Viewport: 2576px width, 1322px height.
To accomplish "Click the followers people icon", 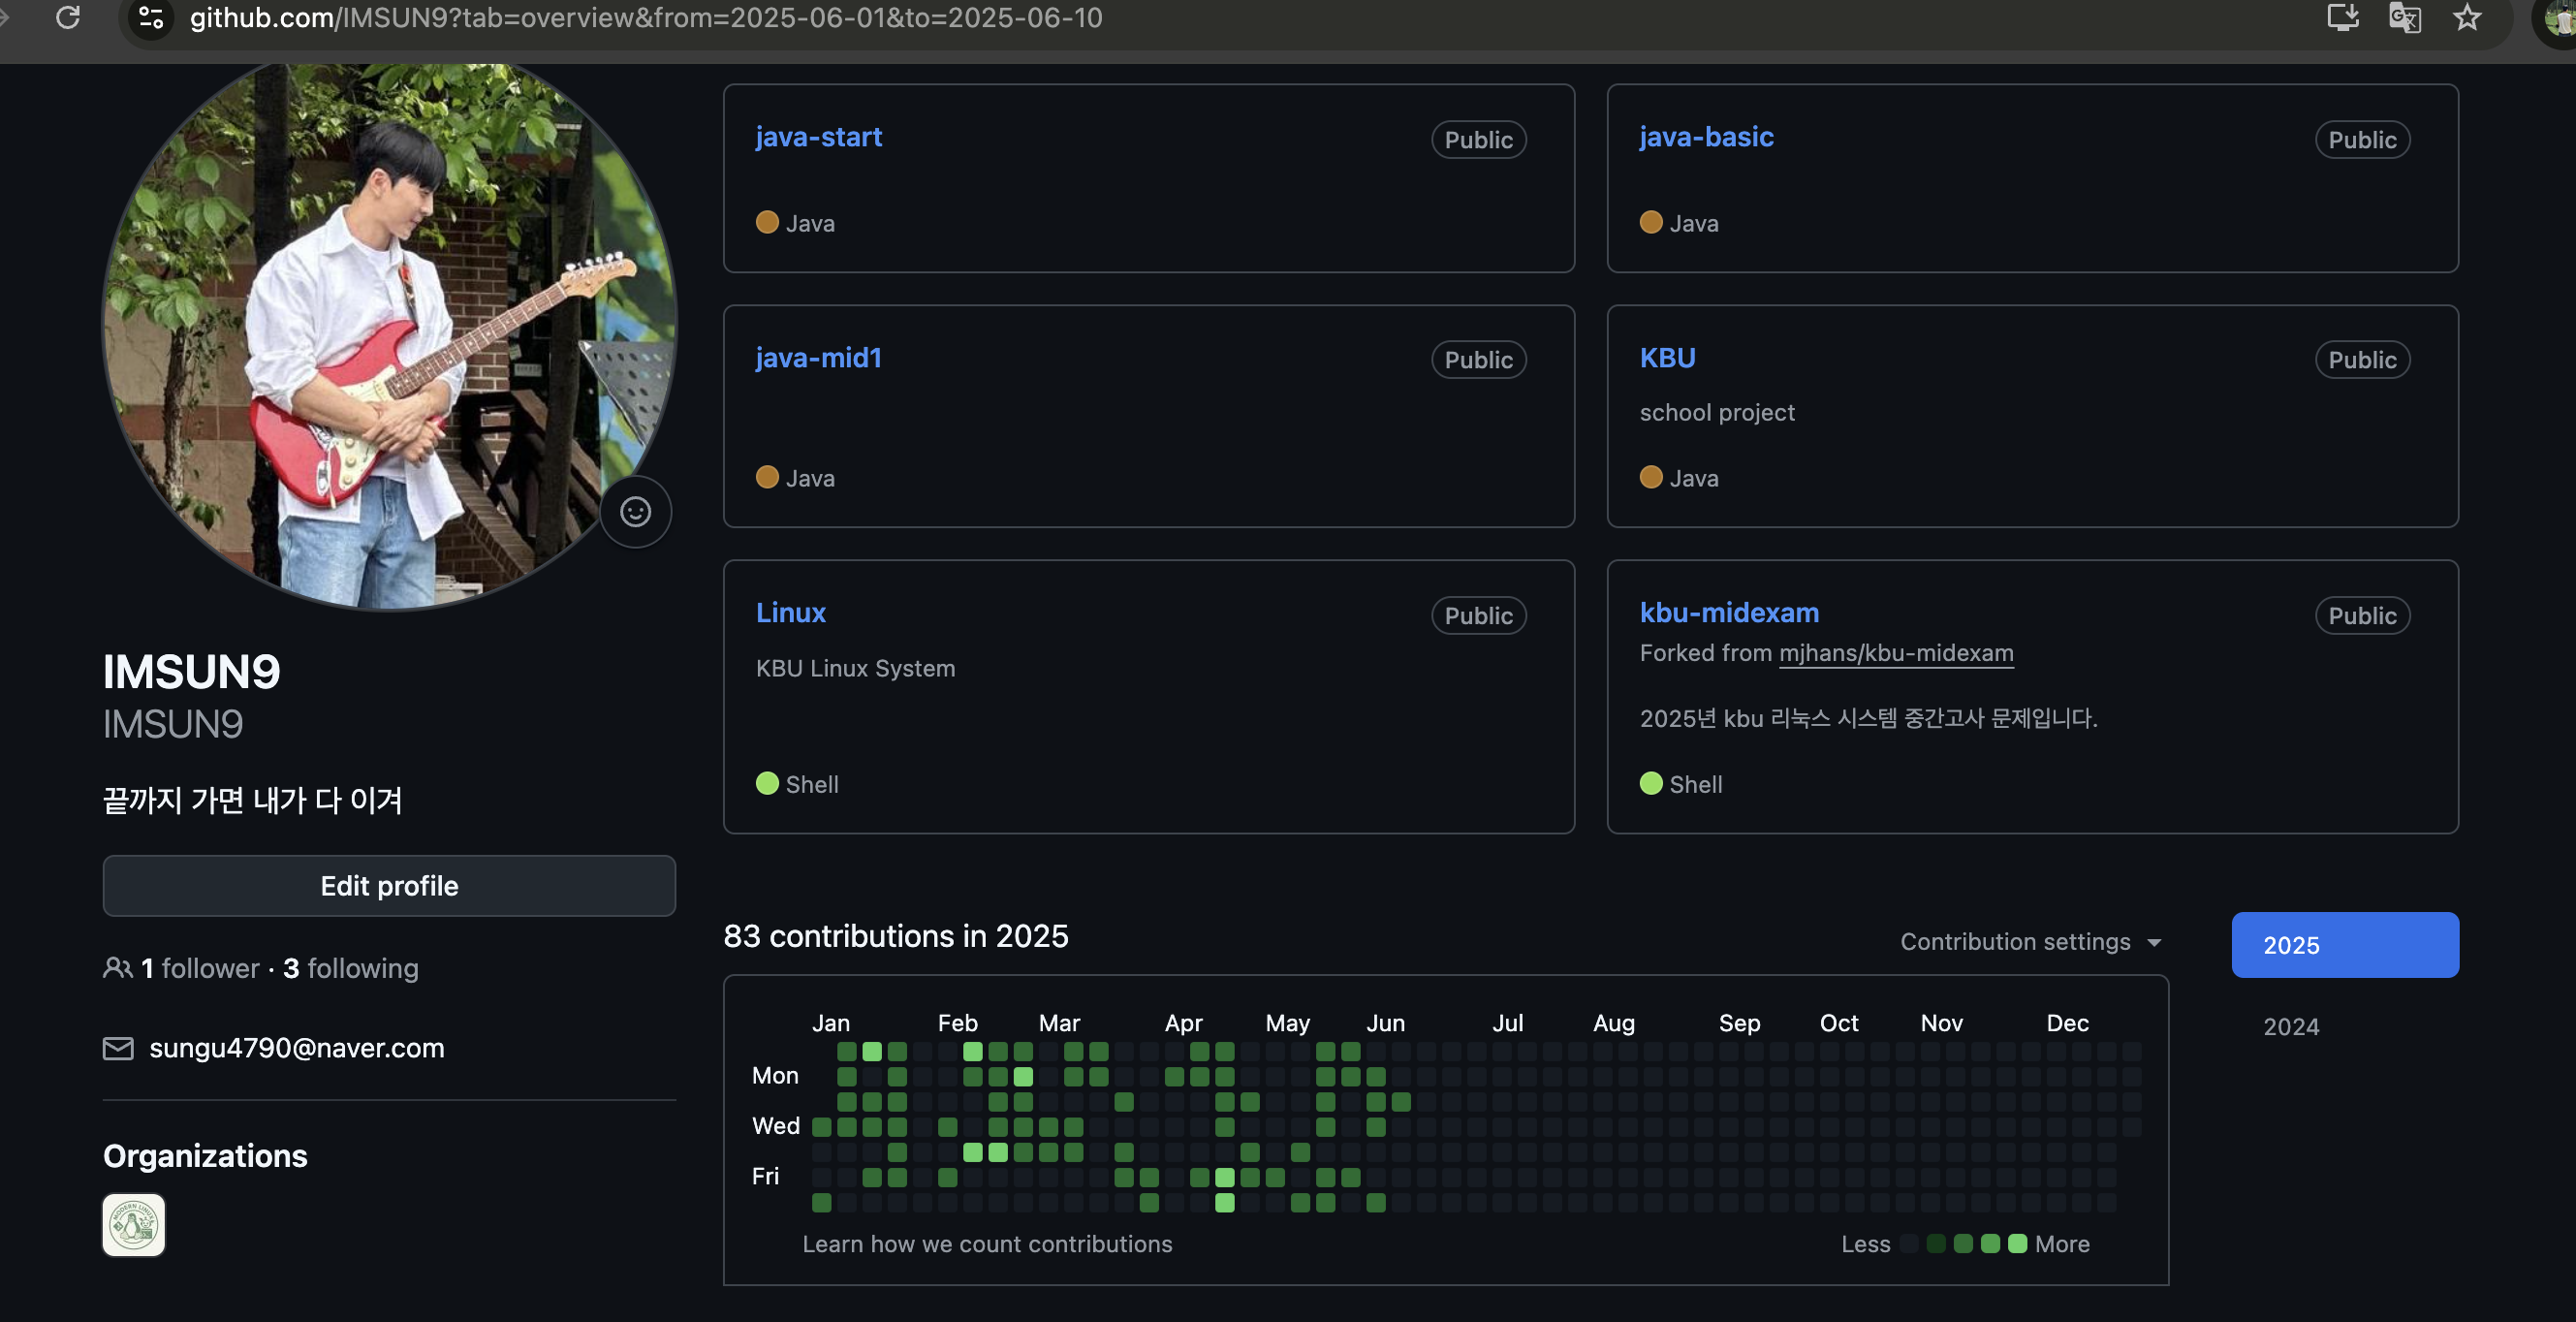I will [117, 967].
